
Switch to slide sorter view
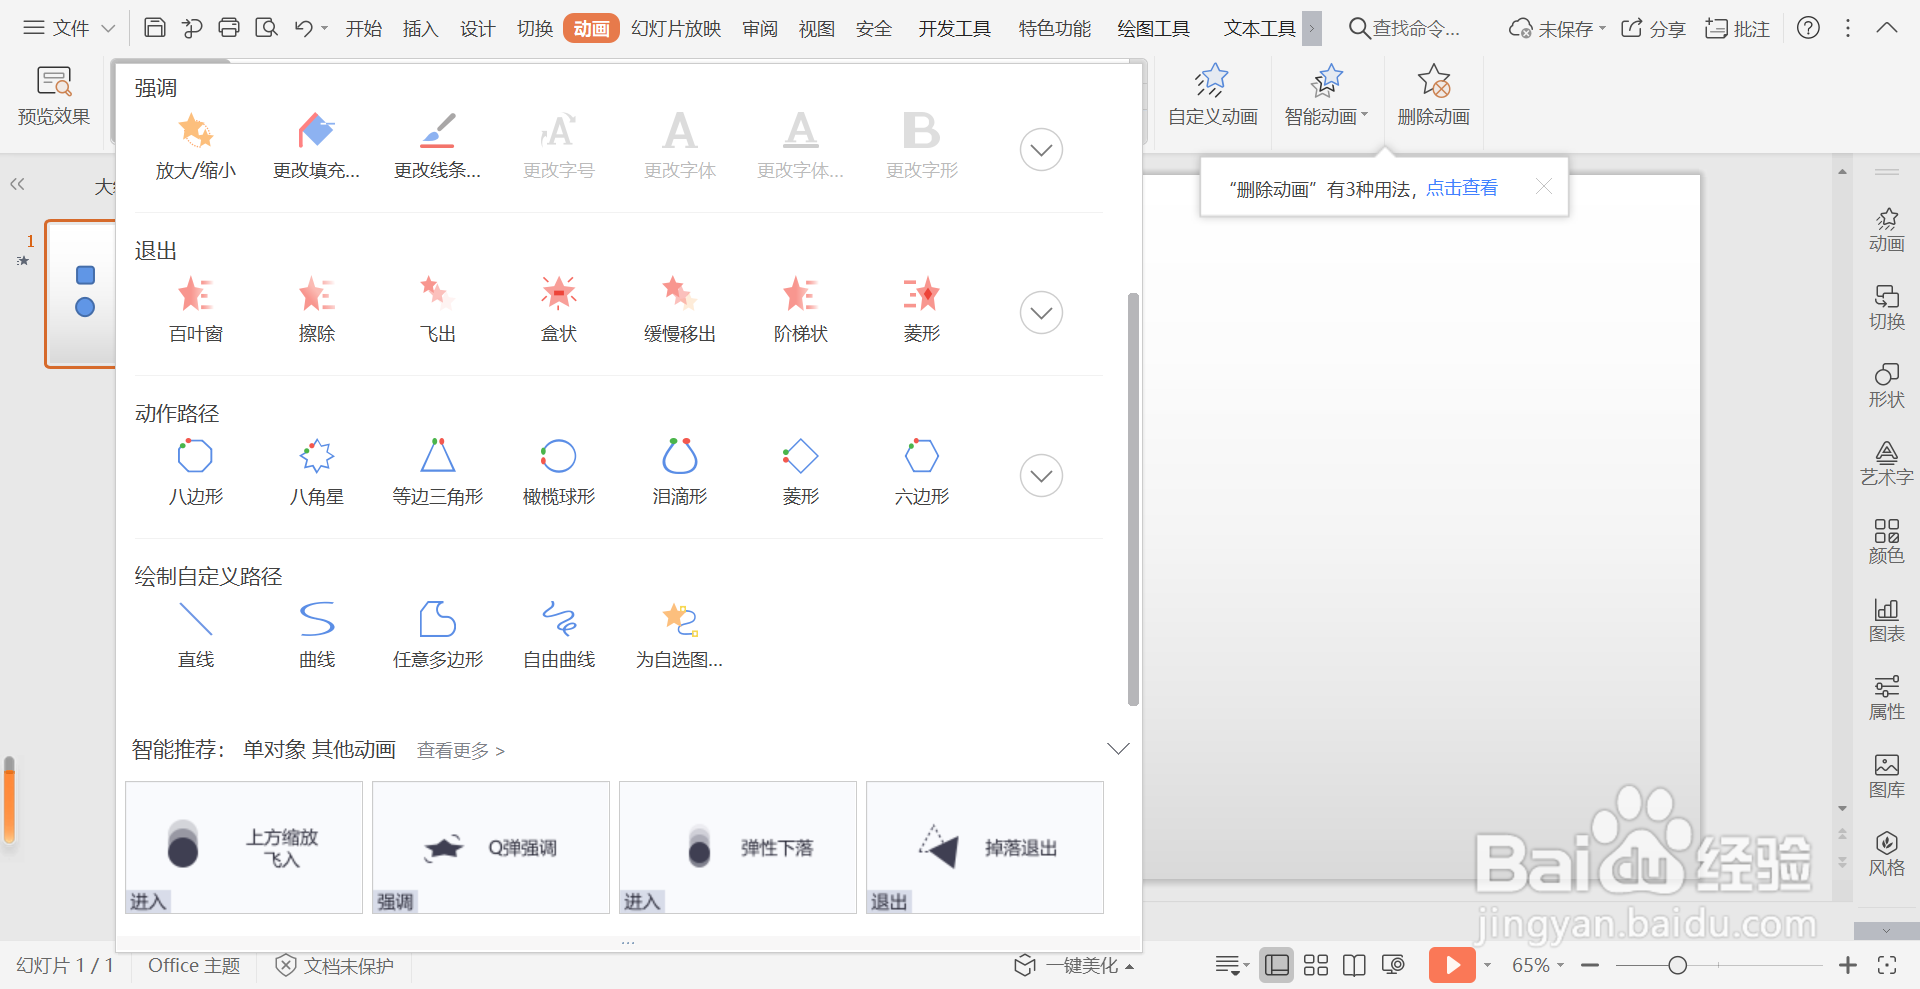(1315, 964)
